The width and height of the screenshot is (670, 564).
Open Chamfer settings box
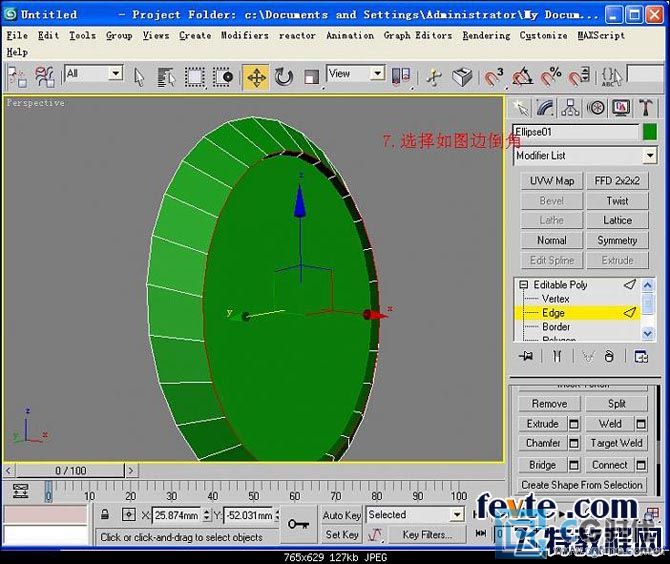574,444
